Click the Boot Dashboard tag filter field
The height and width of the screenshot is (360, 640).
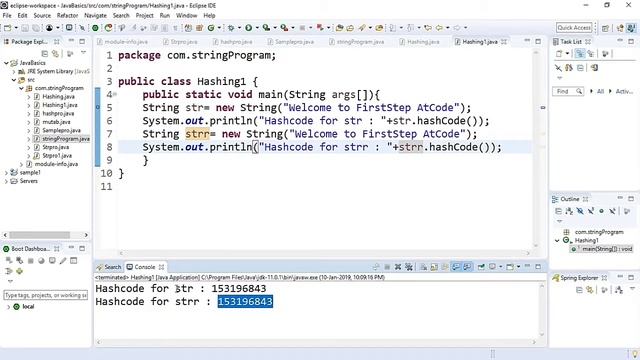(x=45, y=295)
